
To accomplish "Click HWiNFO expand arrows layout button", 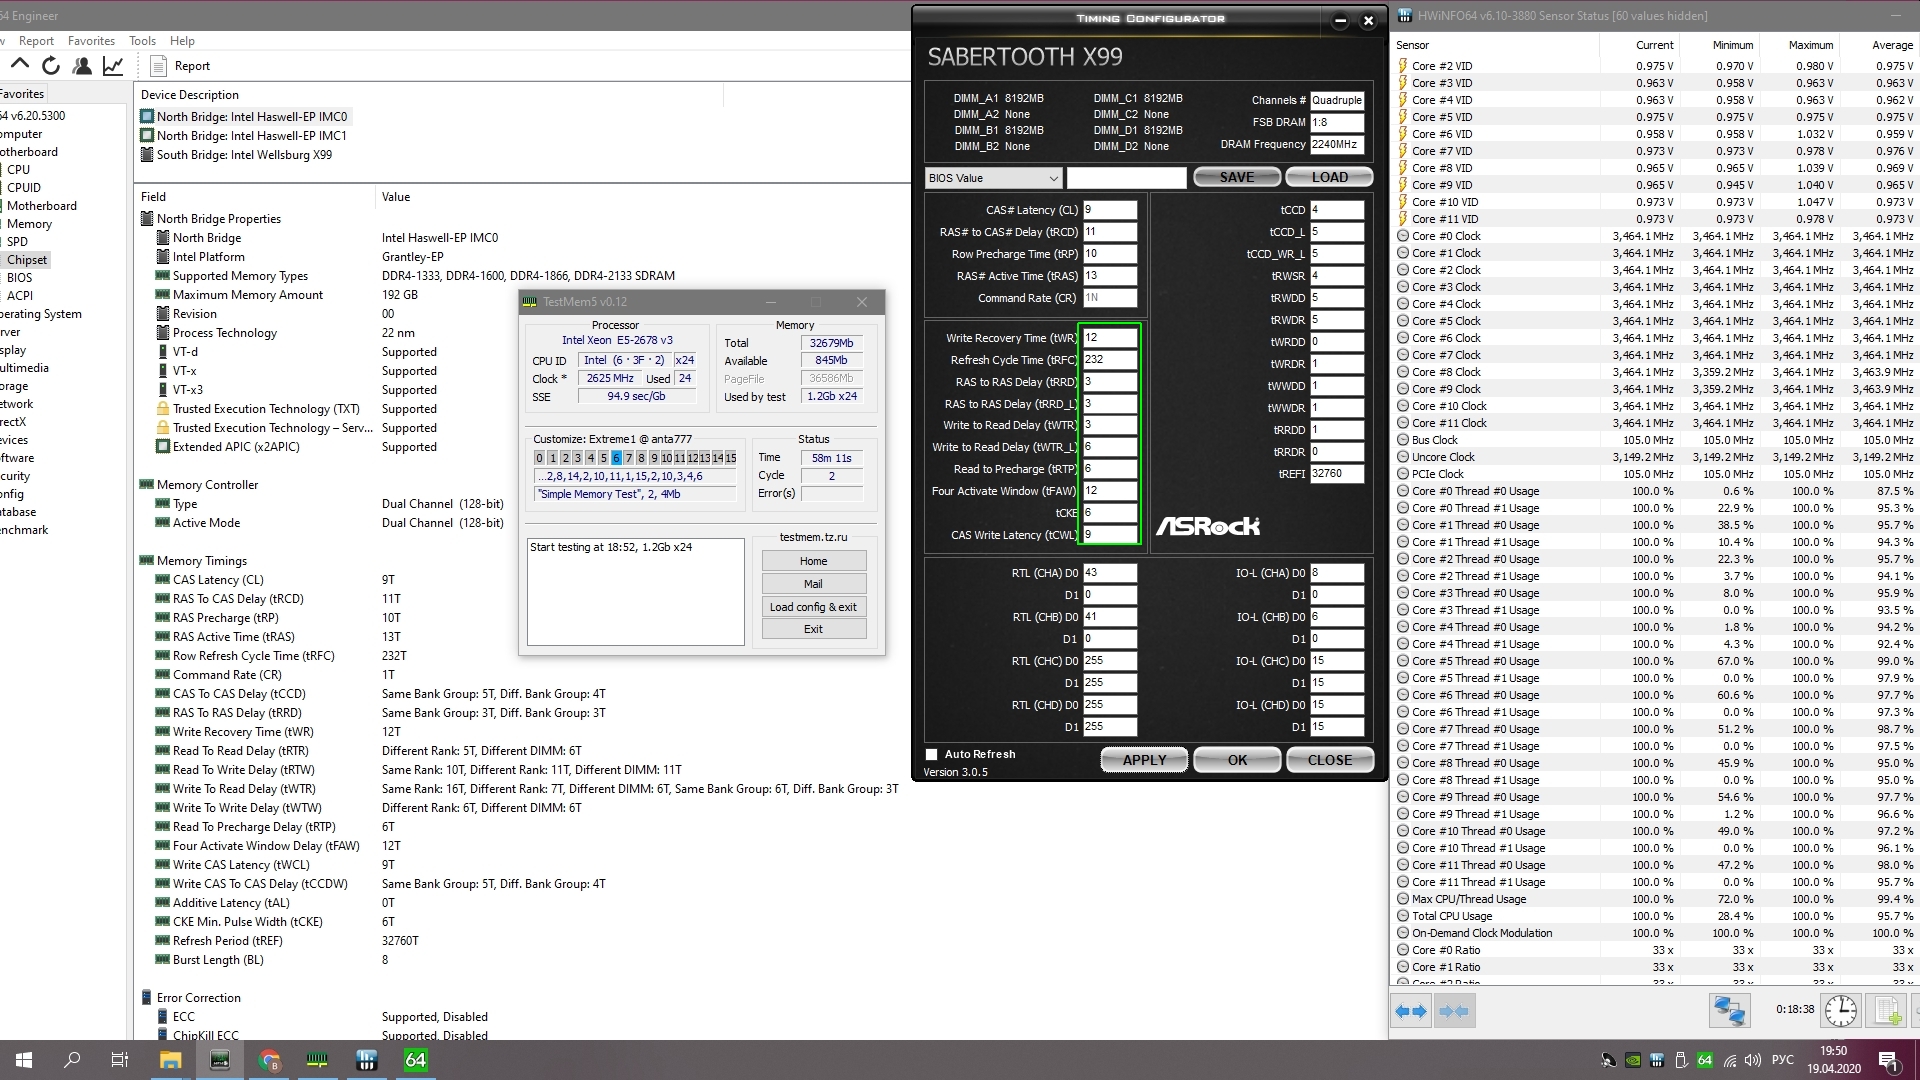I will 1410,1011.
